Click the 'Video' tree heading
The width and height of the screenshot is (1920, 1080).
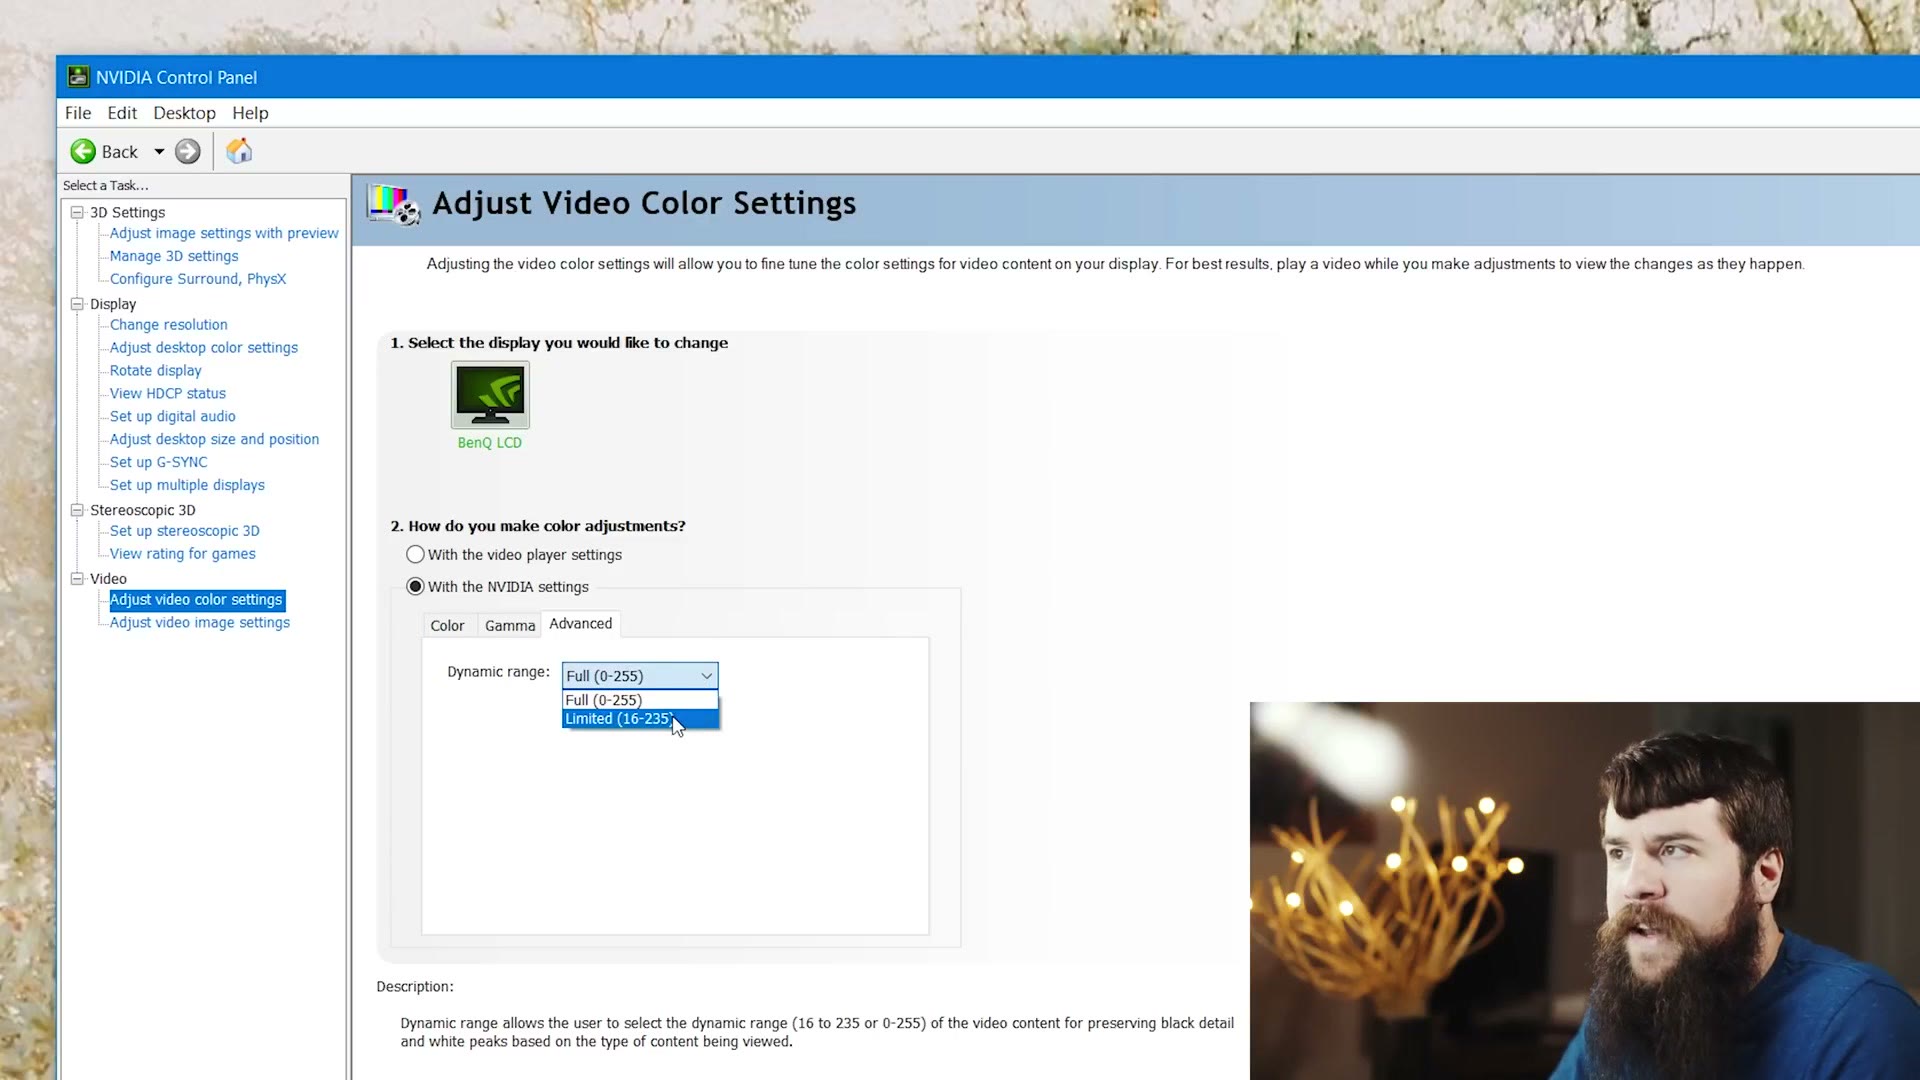[x=108, y=579]
